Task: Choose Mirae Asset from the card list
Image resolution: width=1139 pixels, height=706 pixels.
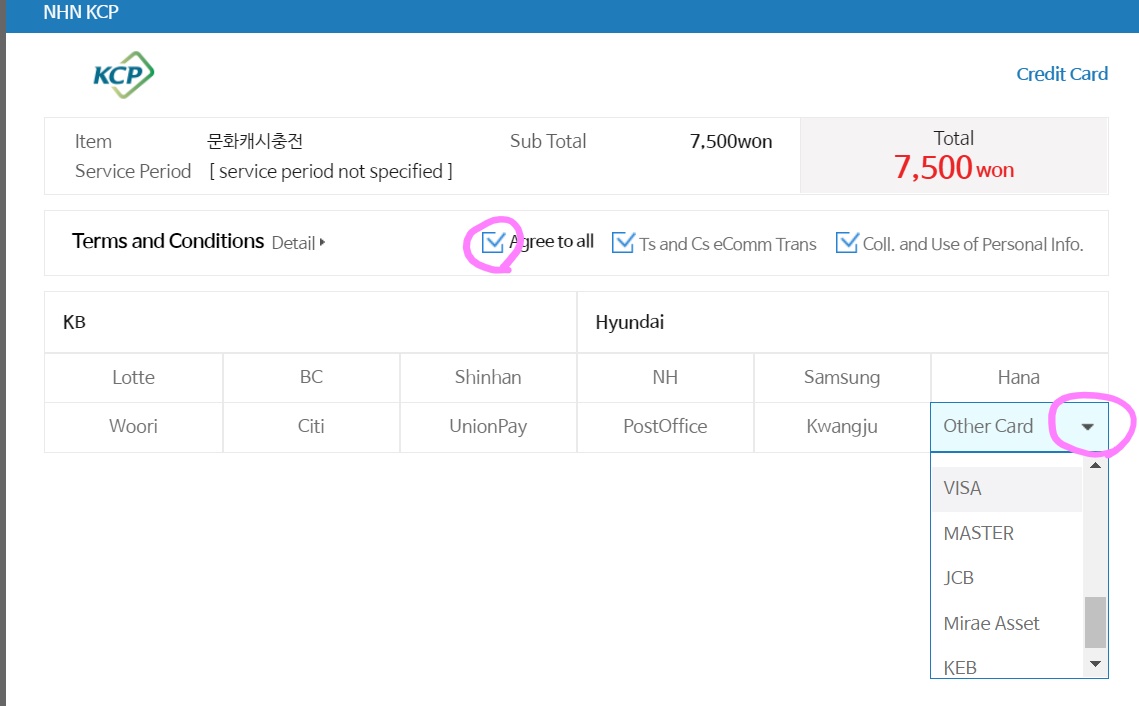Action: 1008,623
